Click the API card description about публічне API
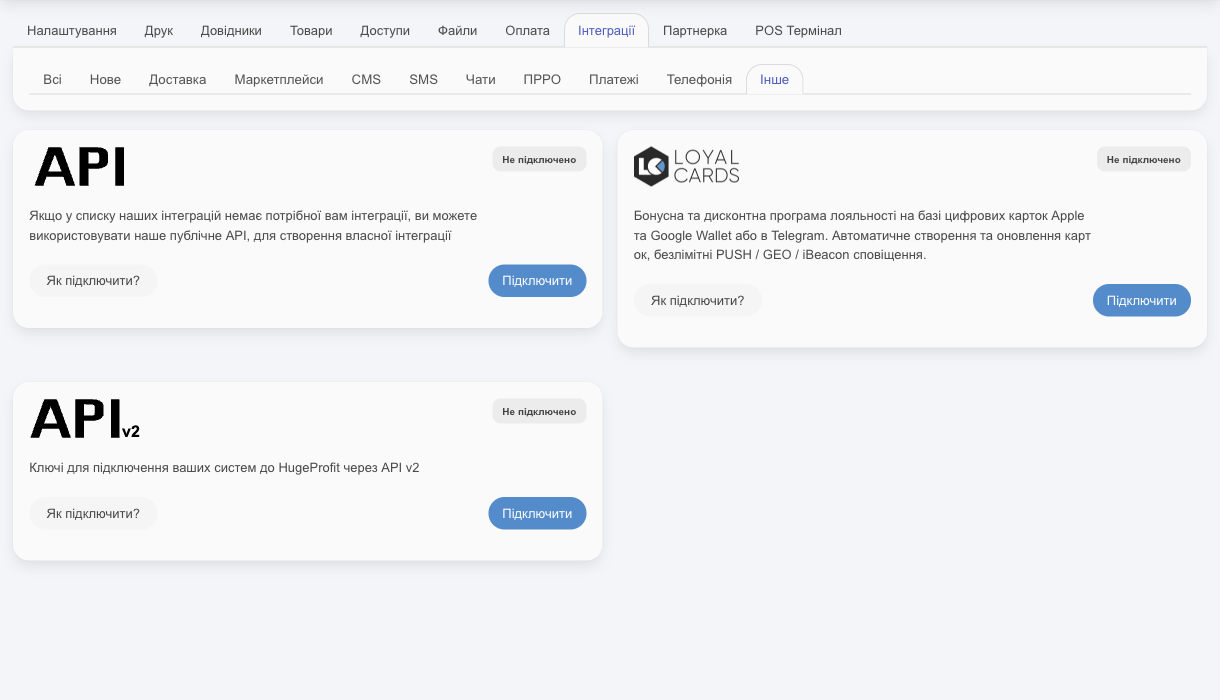The height and width of the screenshot is (700, 1220). pyautogui.click(x=254, y=226)
